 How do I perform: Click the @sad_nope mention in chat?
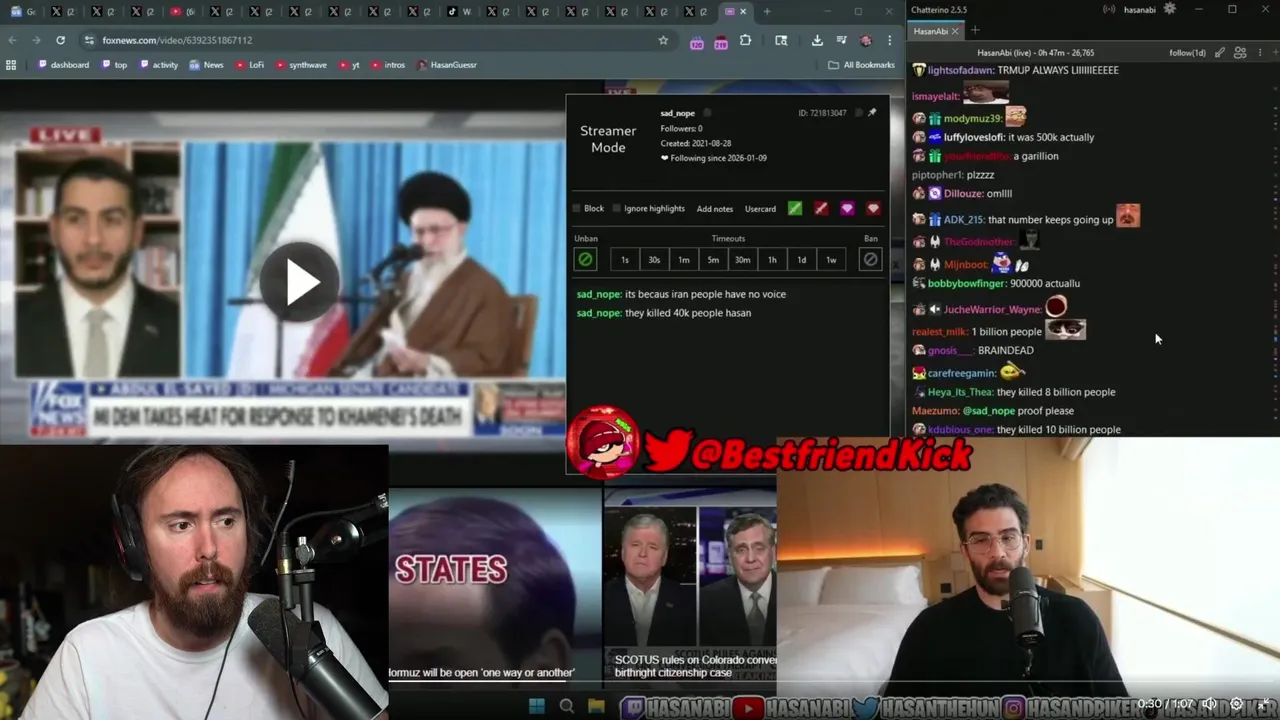pos(988,411)
